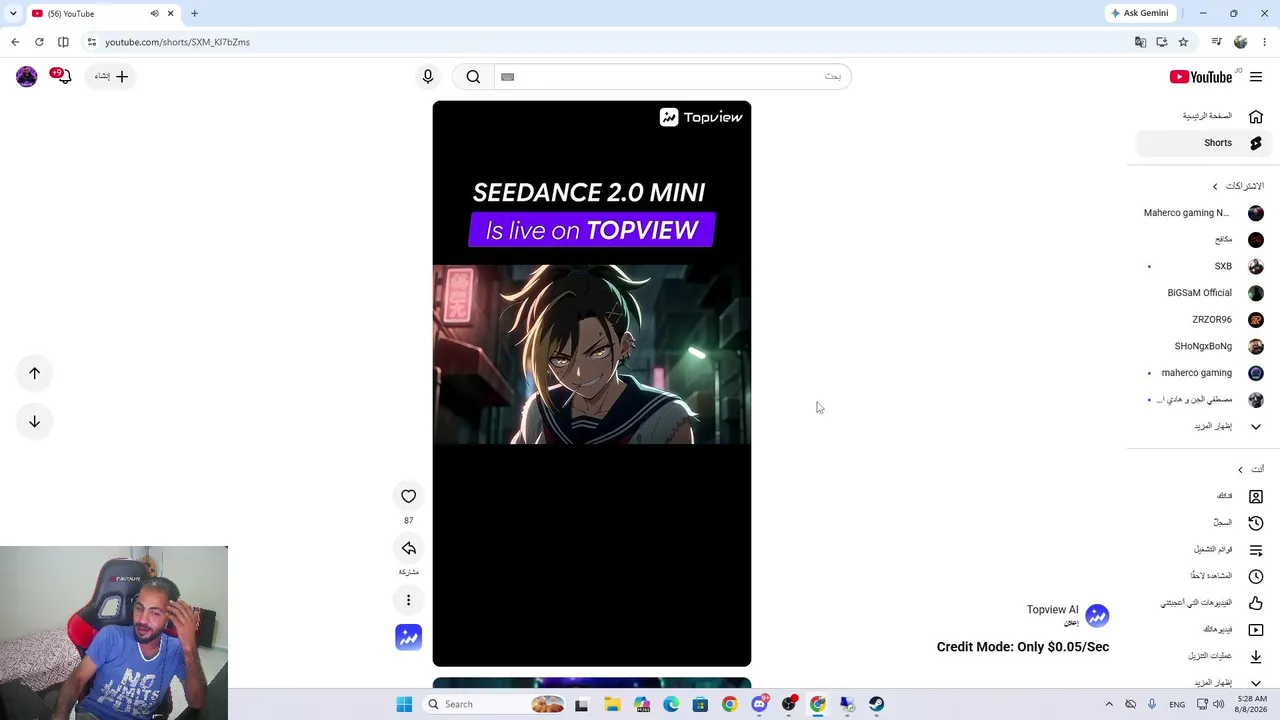
Task: View site information in the address bar
Action: [91, 42]
